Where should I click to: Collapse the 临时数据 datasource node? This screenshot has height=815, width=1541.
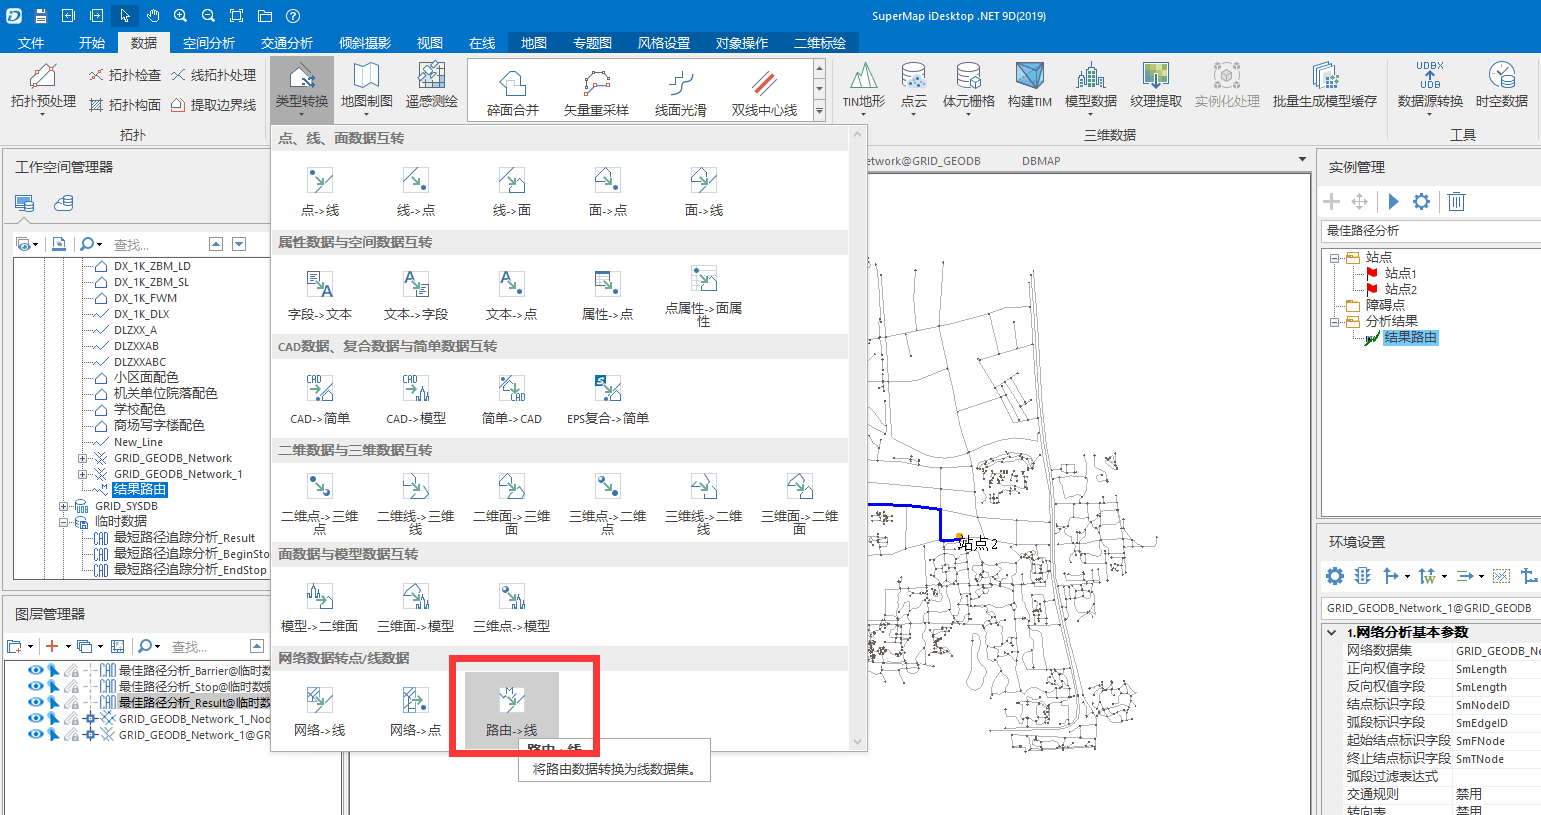pos(63,522)
